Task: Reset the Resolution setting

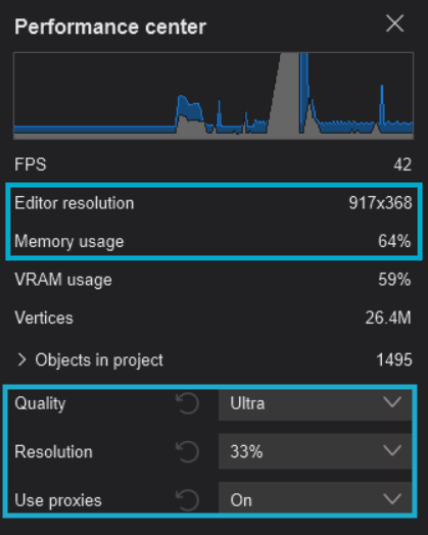Action: pyautogui.click(x=187, y=452)
